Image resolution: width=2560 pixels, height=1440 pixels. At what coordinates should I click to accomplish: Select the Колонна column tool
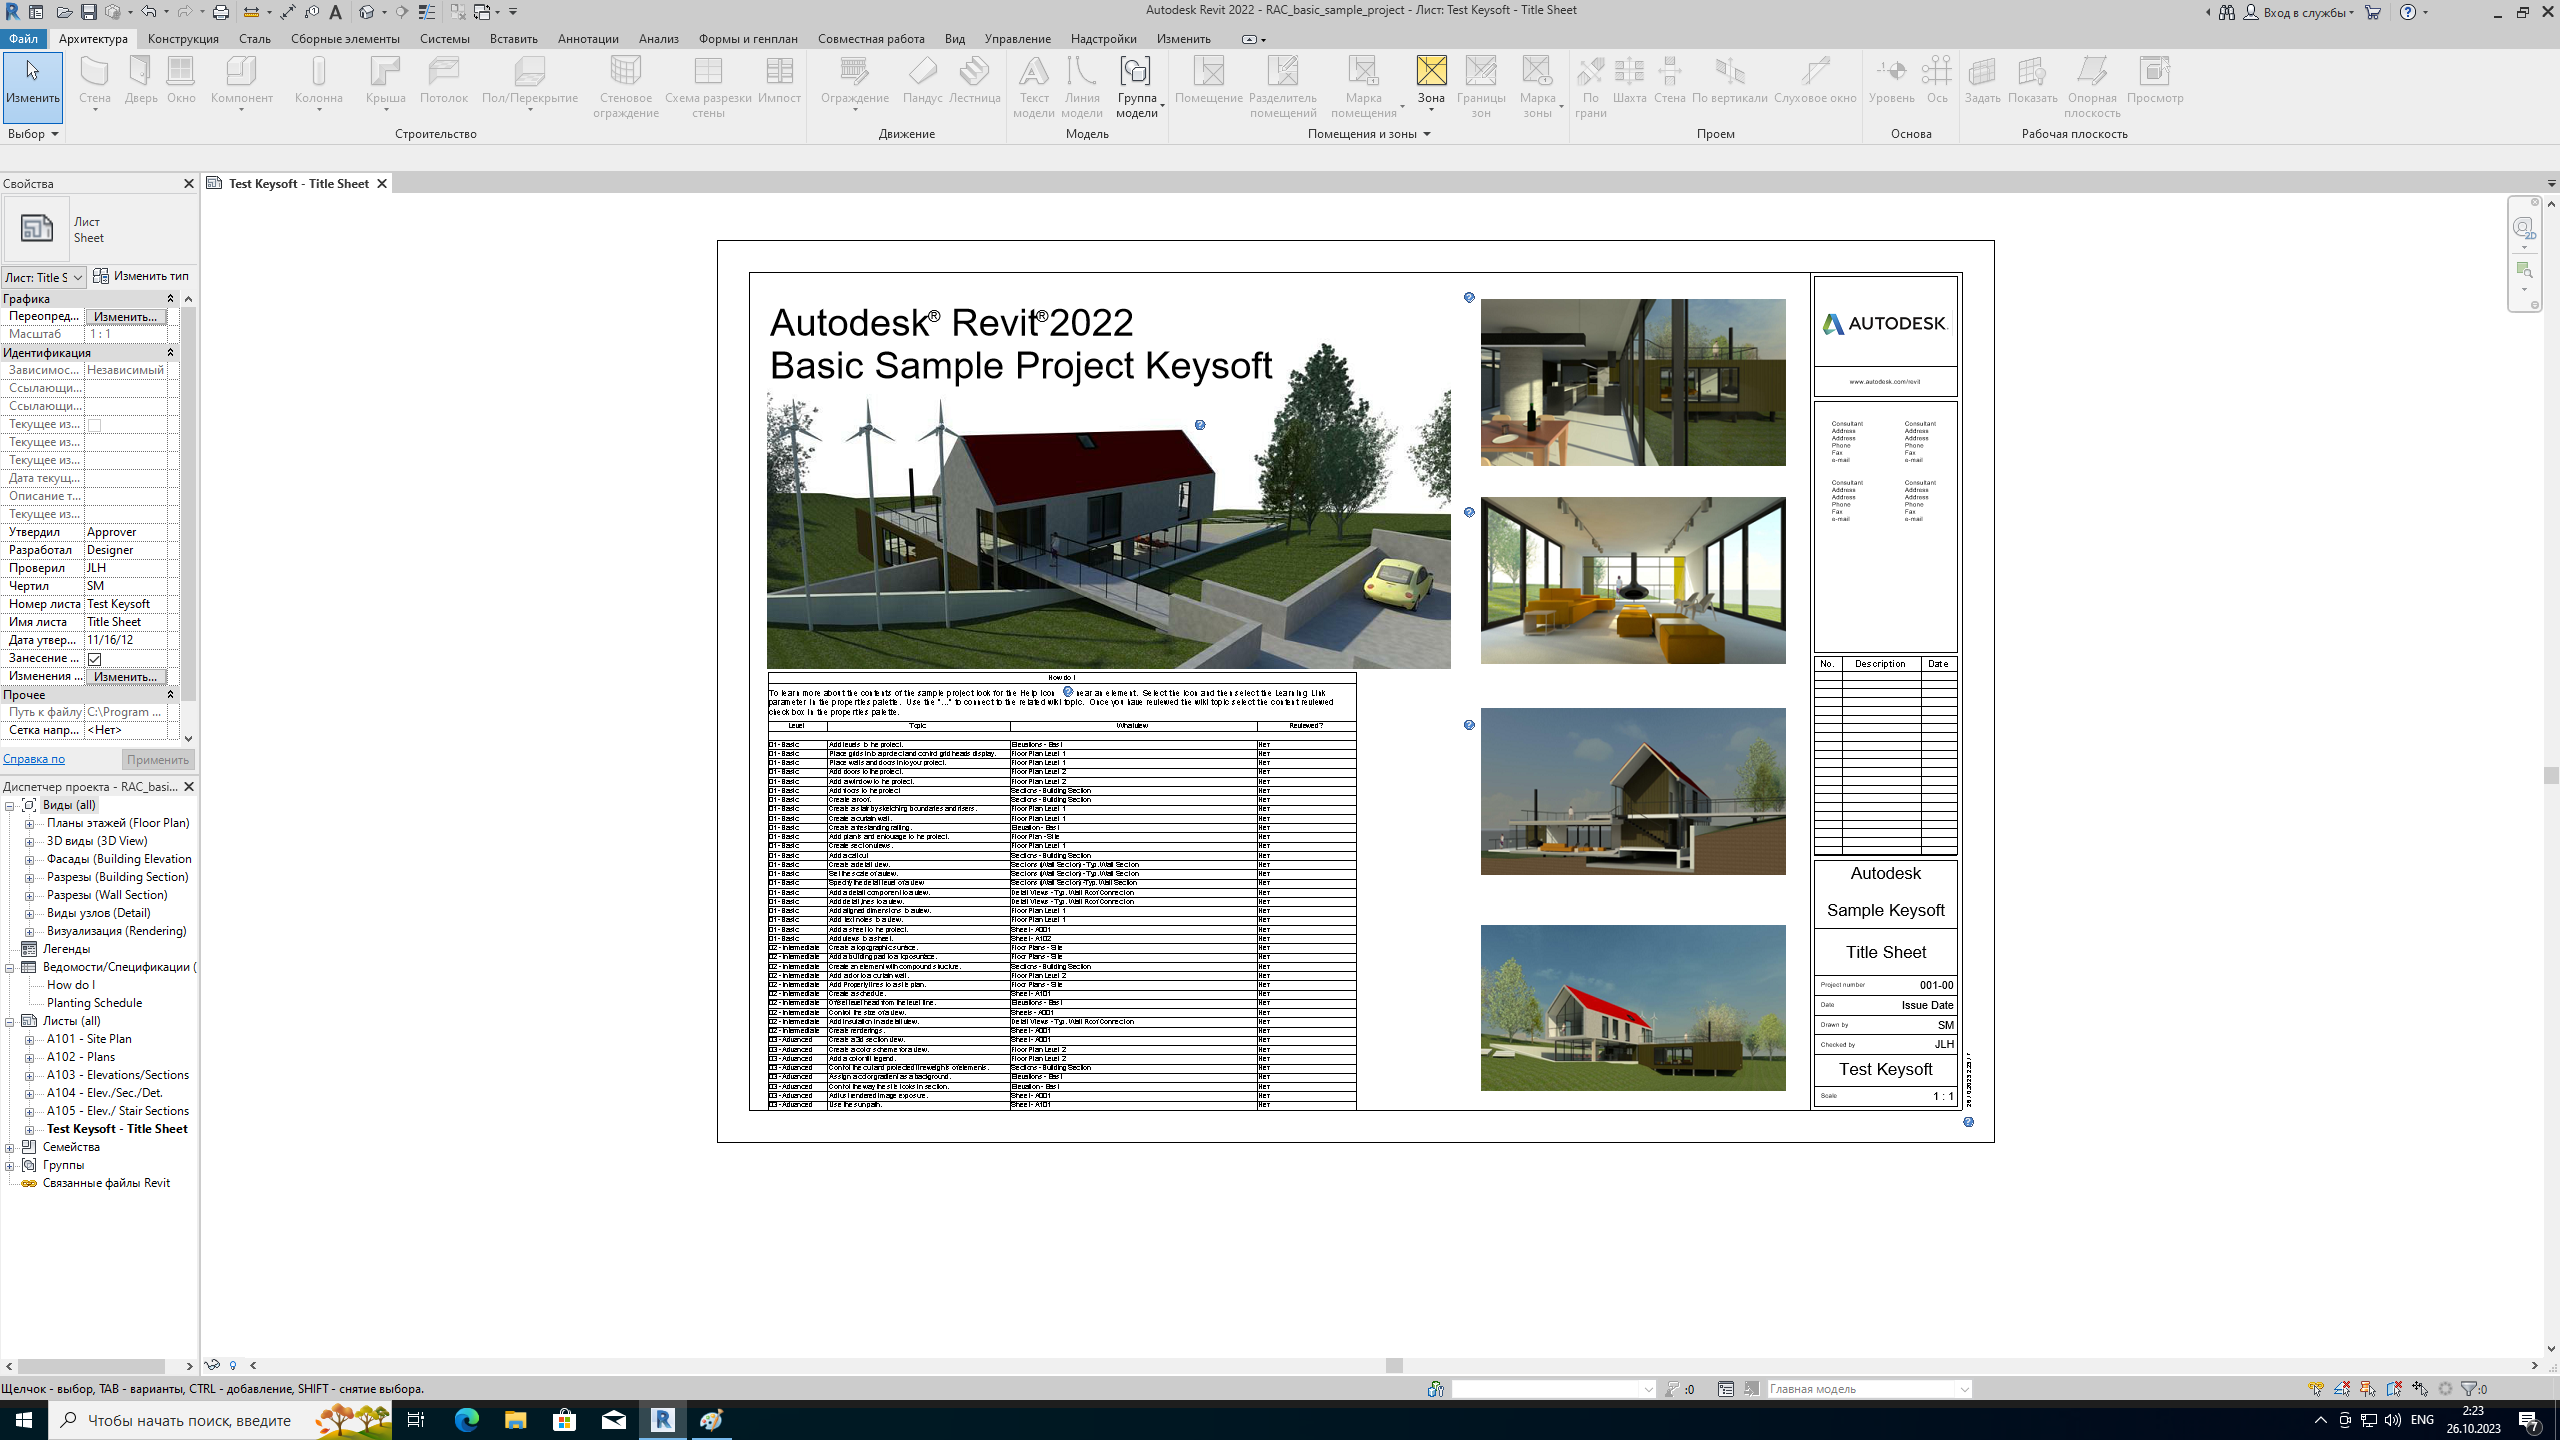(x=319, y=80)
